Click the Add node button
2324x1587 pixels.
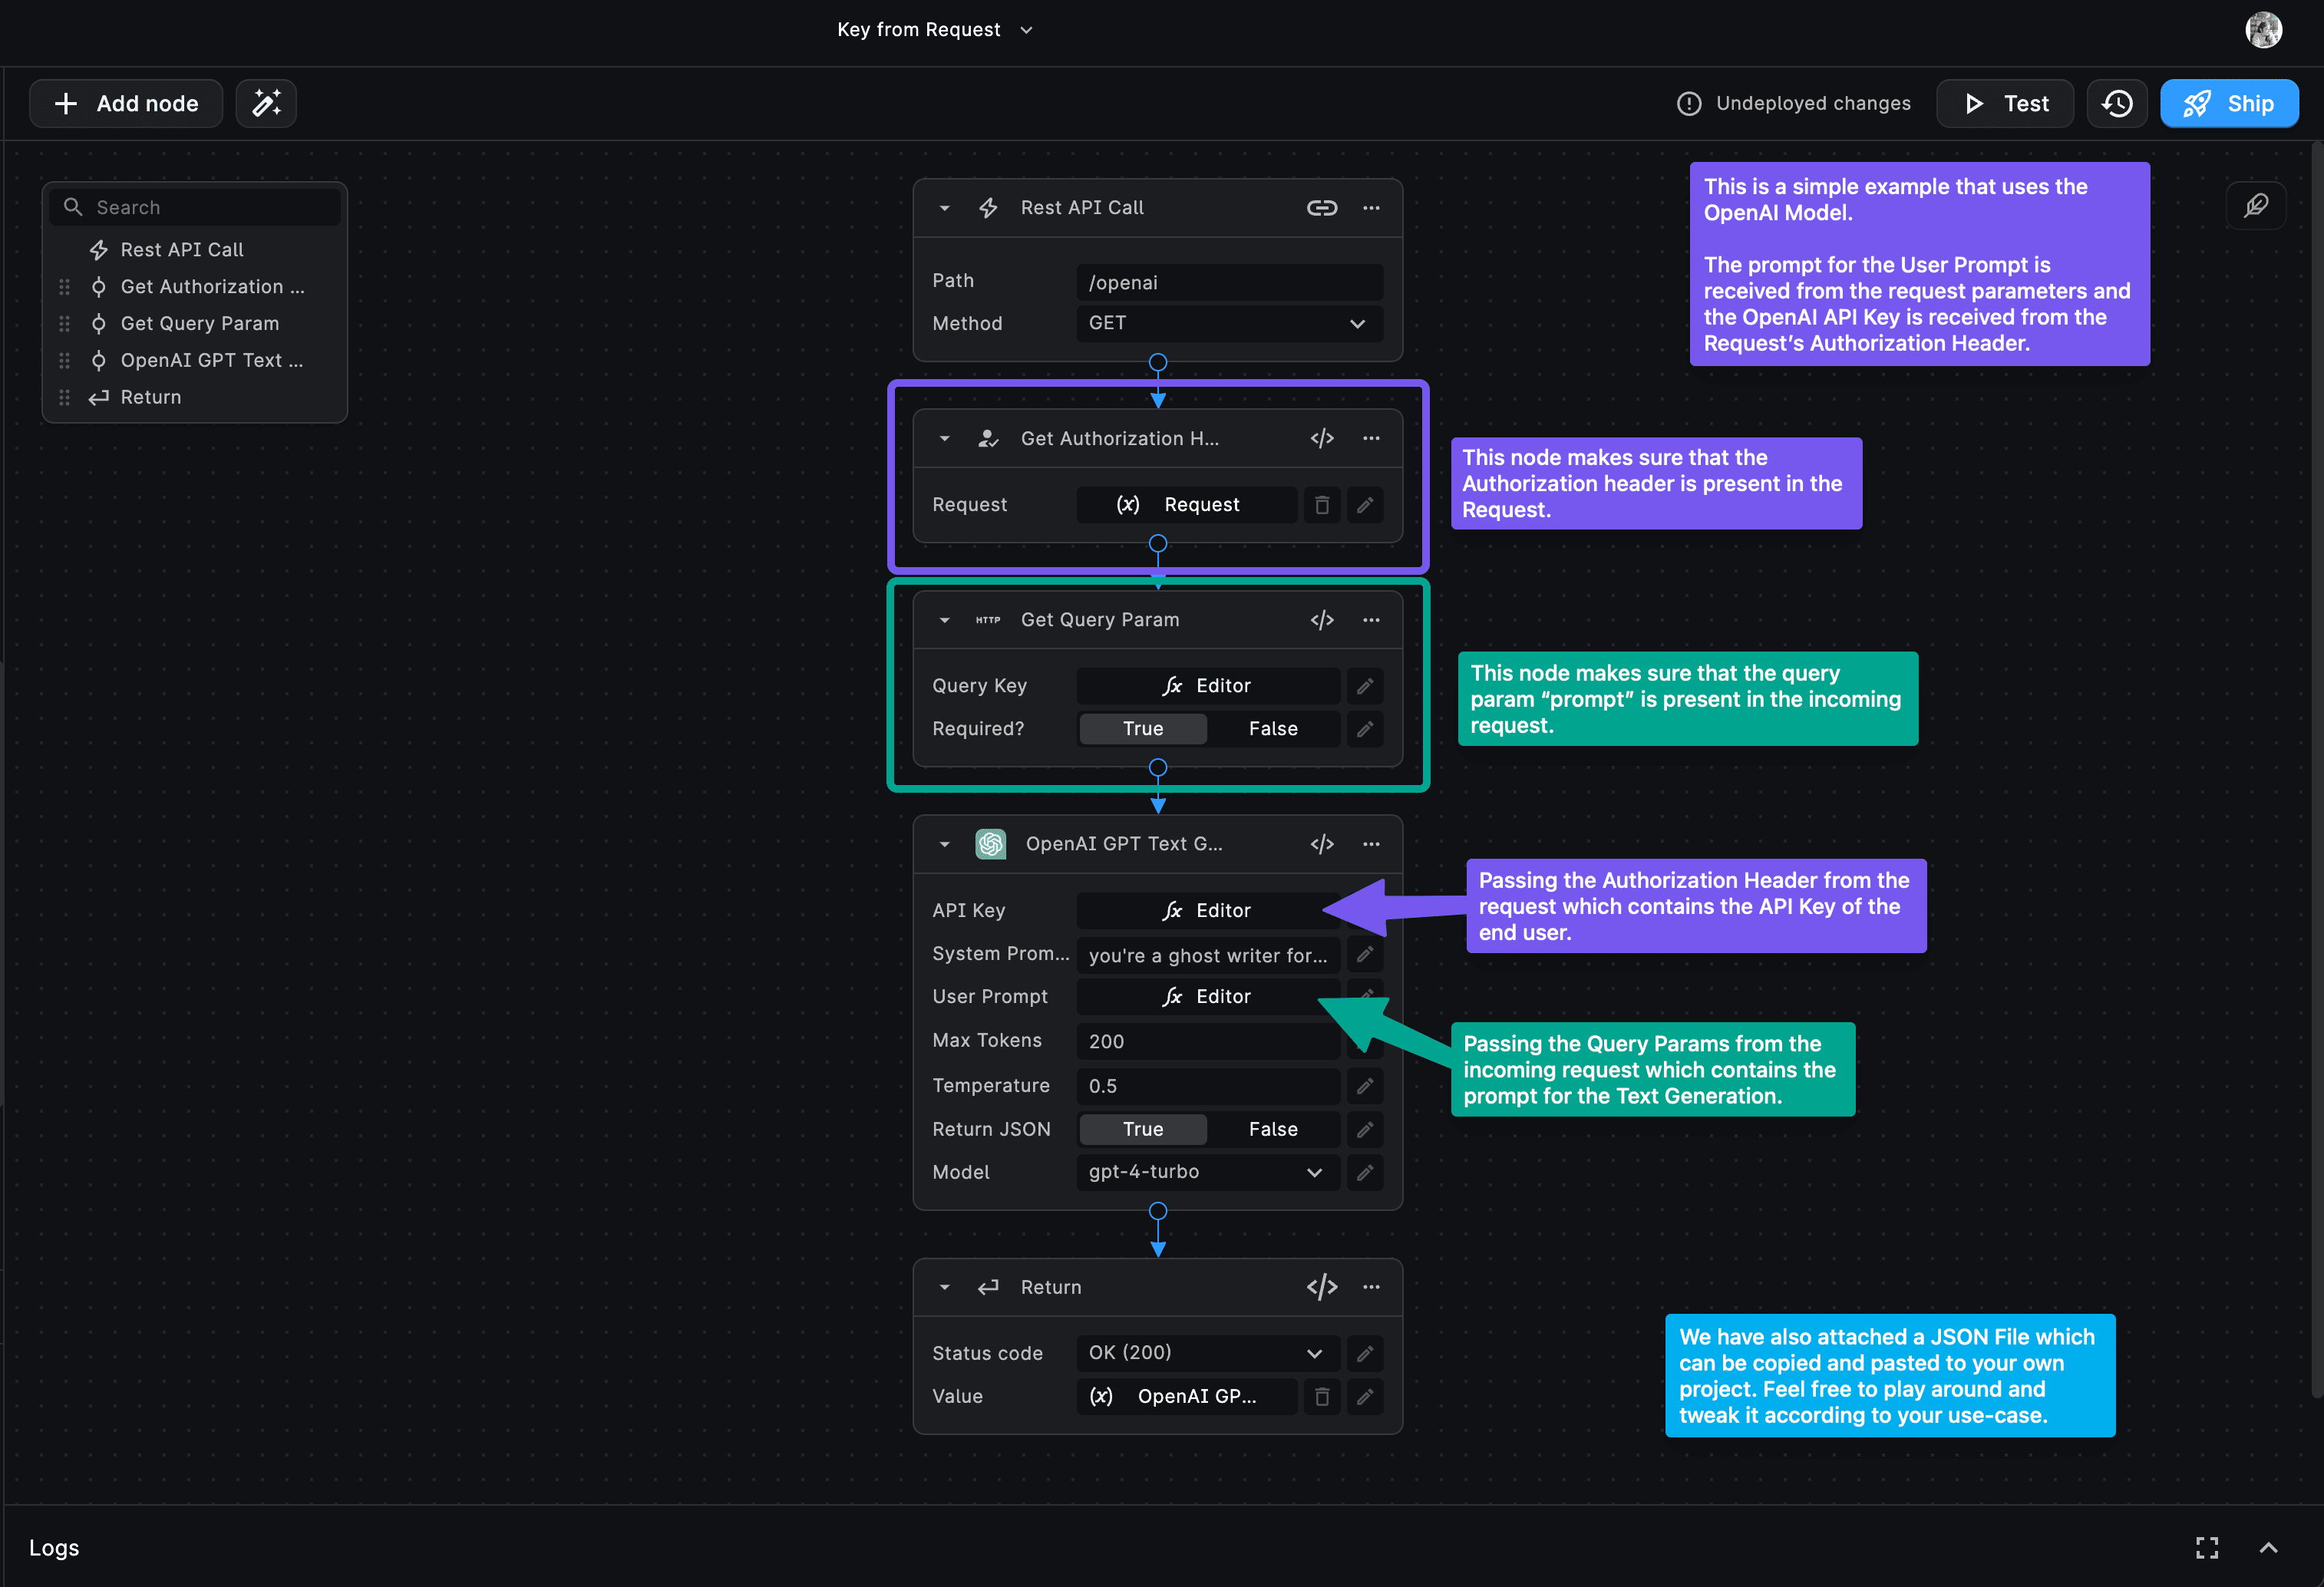(x=126, y=103)
